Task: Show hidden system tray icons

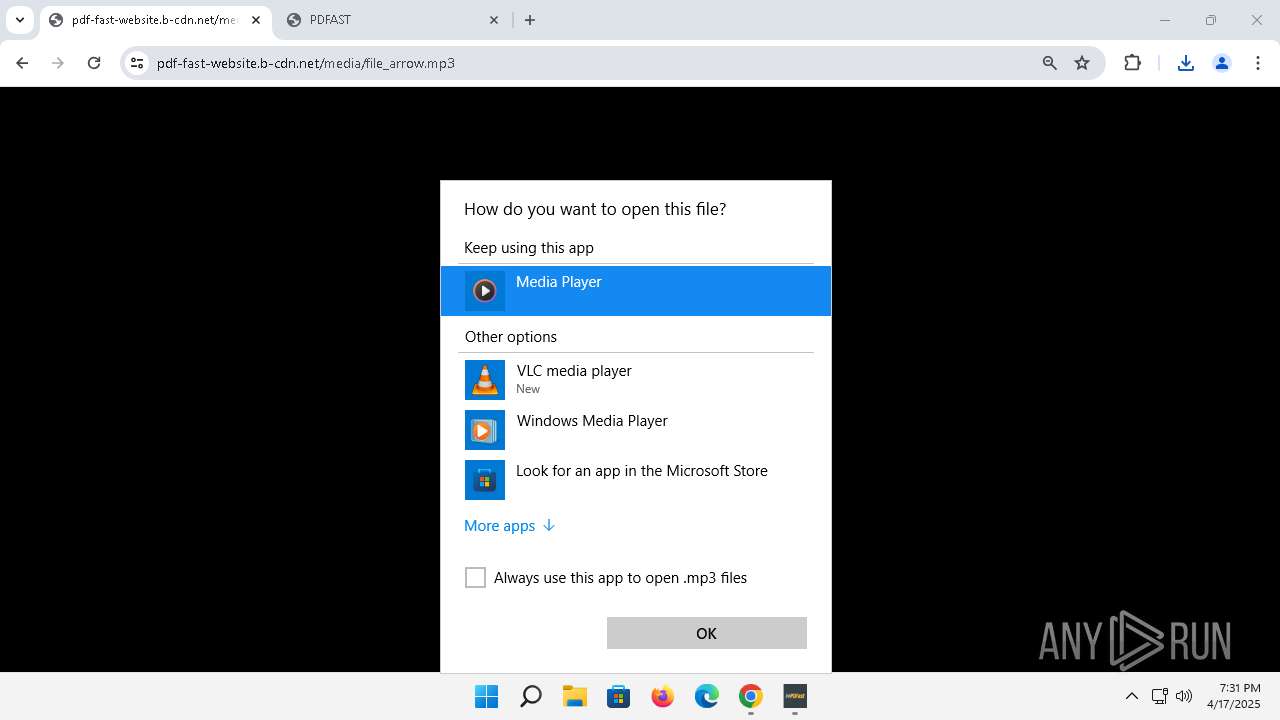Action: 1132,696
